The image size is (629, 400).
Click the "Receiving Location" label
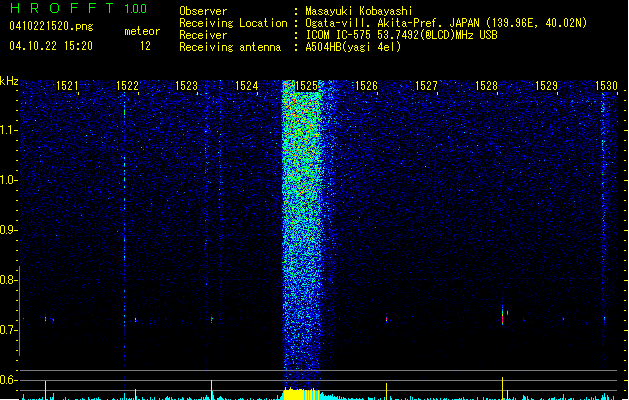(x=233, y=23)
